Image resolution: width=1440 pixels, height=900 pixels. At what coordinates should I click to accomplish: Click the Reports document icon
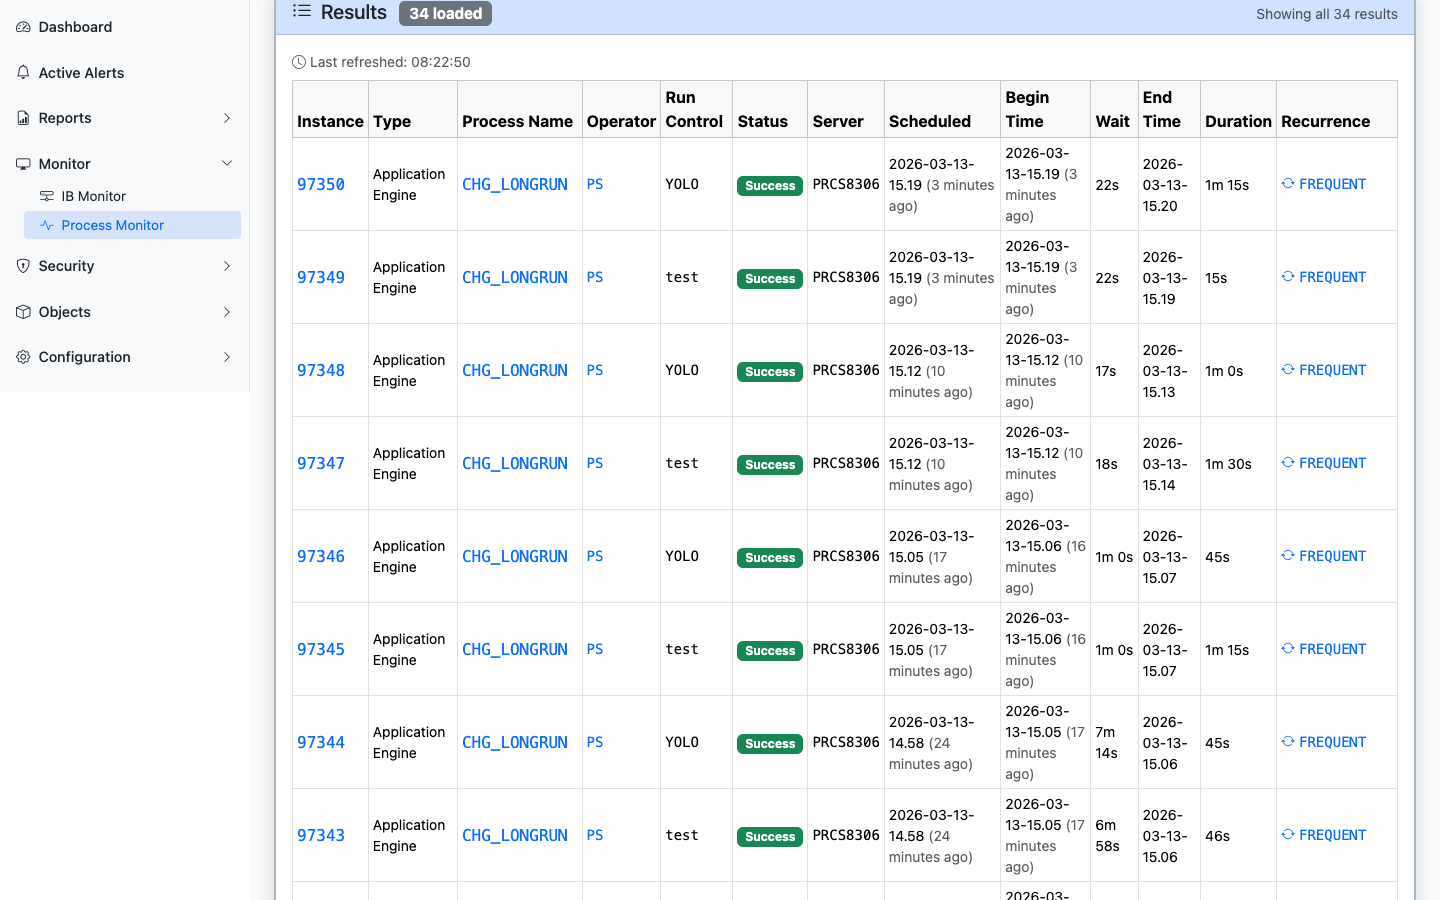pyautogui.click(x=23, y=118)
